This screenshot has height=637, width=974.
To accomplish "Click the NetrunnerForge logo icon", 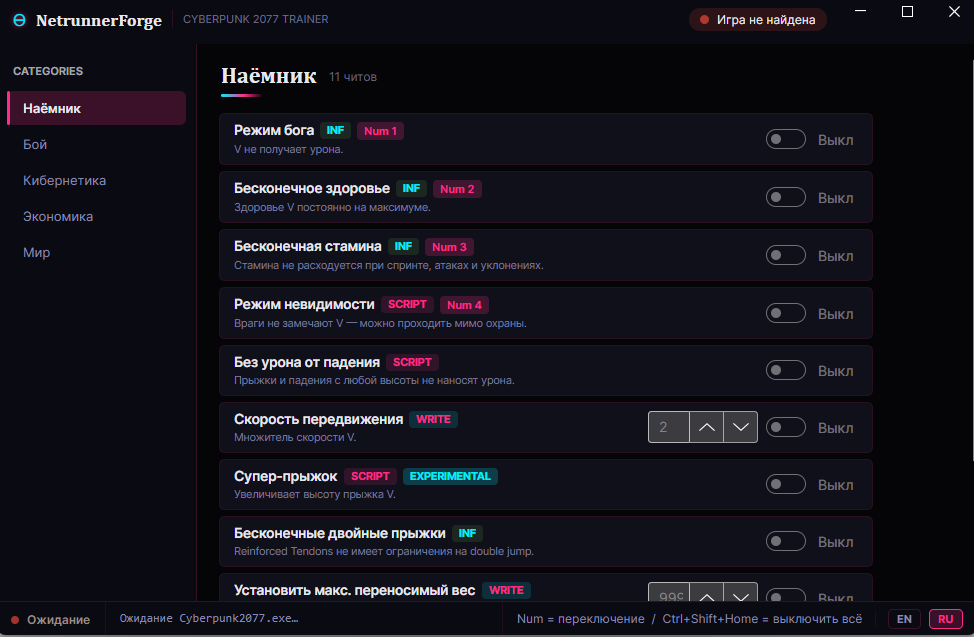I will [x=19, y=20].
